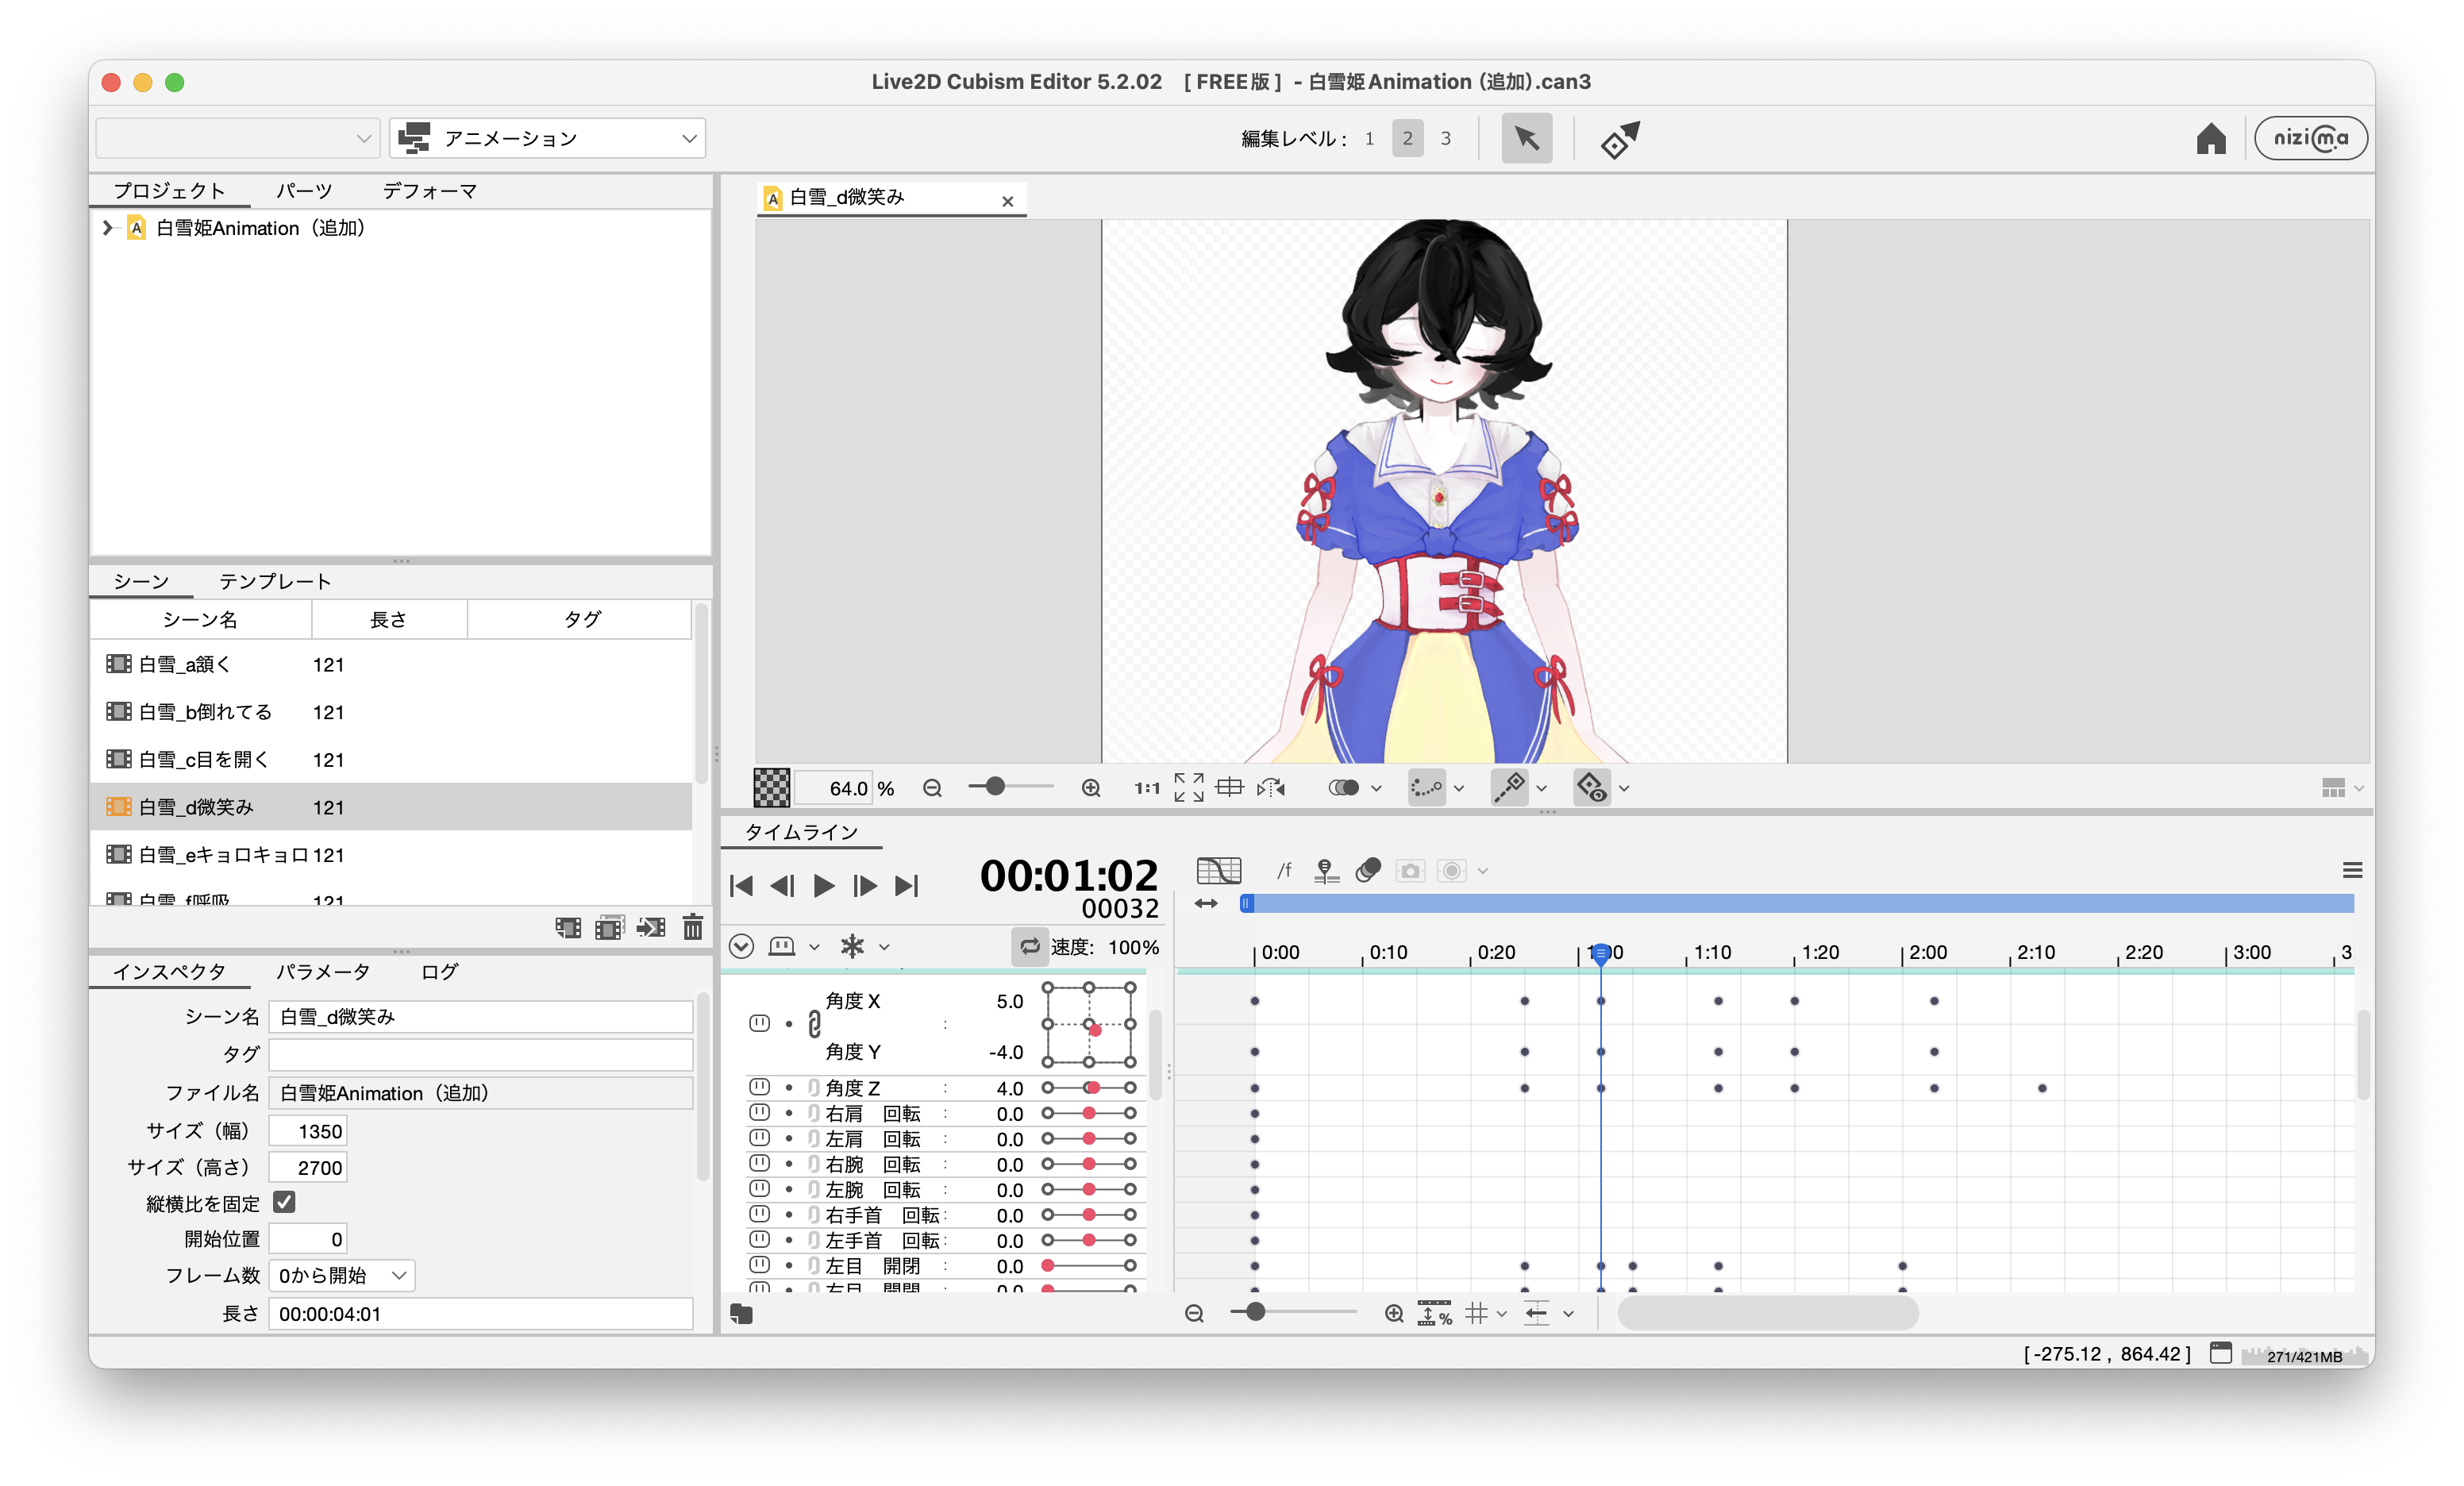Open the アニメーション workspace dropdown

point(547,138)
